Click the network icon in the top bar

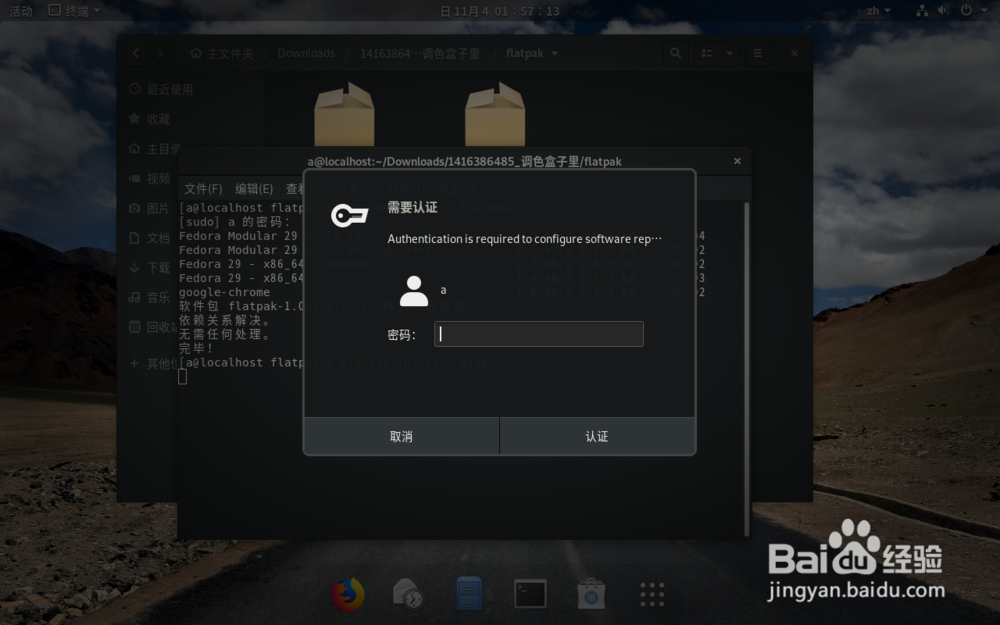pyautogui.click(x=920, y=11)
